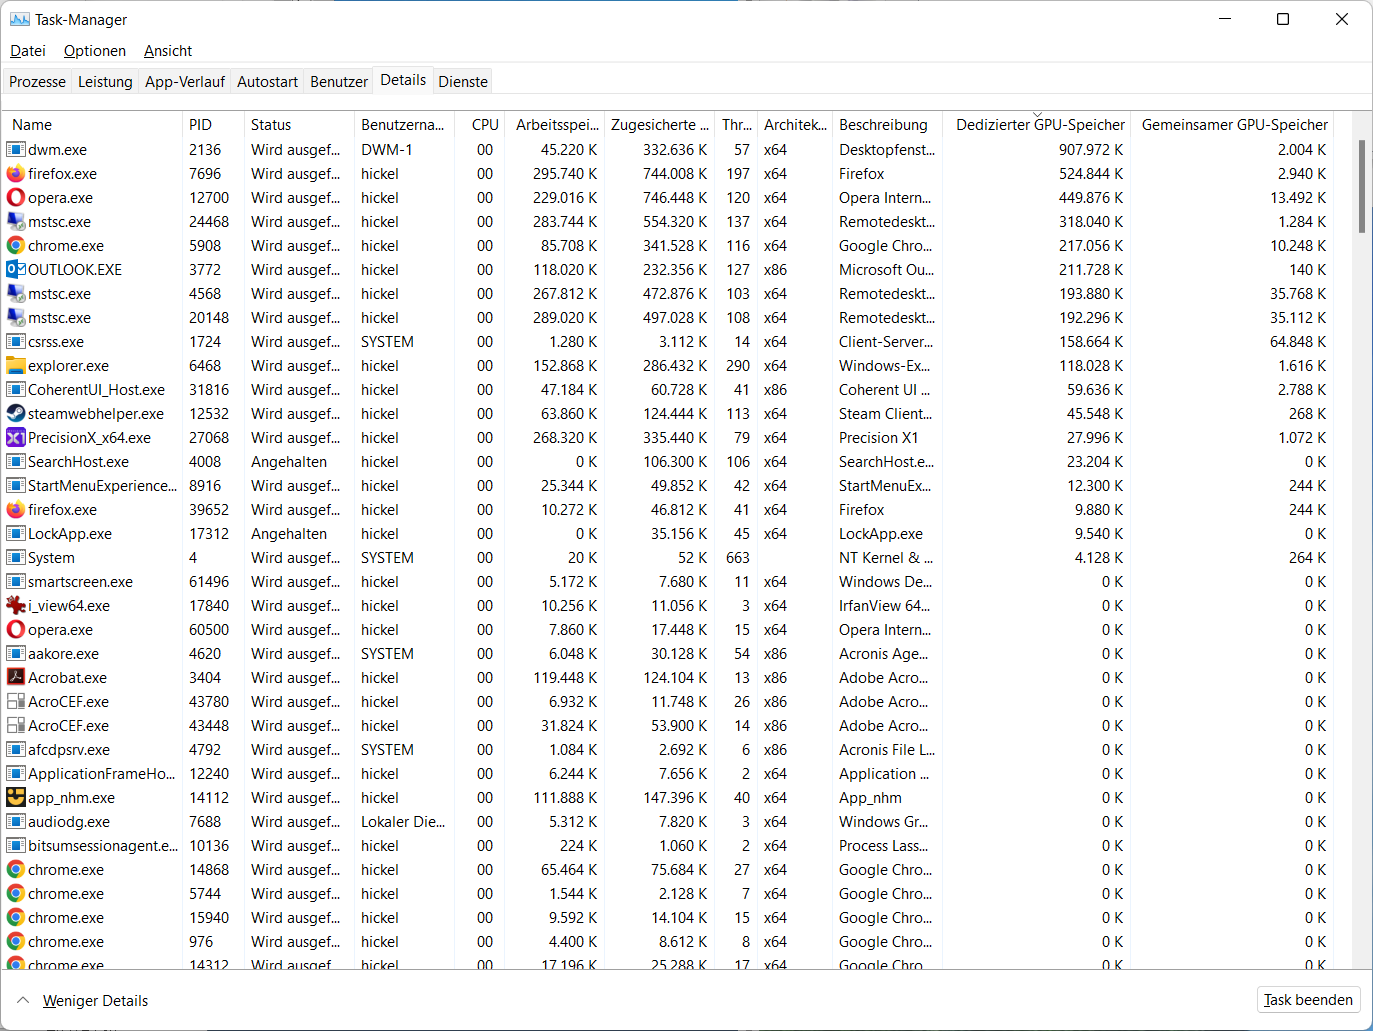Select the LockApp.exe row name
The height and width of the screenshot is (1031, 1373).
click(x=70, y=534)
